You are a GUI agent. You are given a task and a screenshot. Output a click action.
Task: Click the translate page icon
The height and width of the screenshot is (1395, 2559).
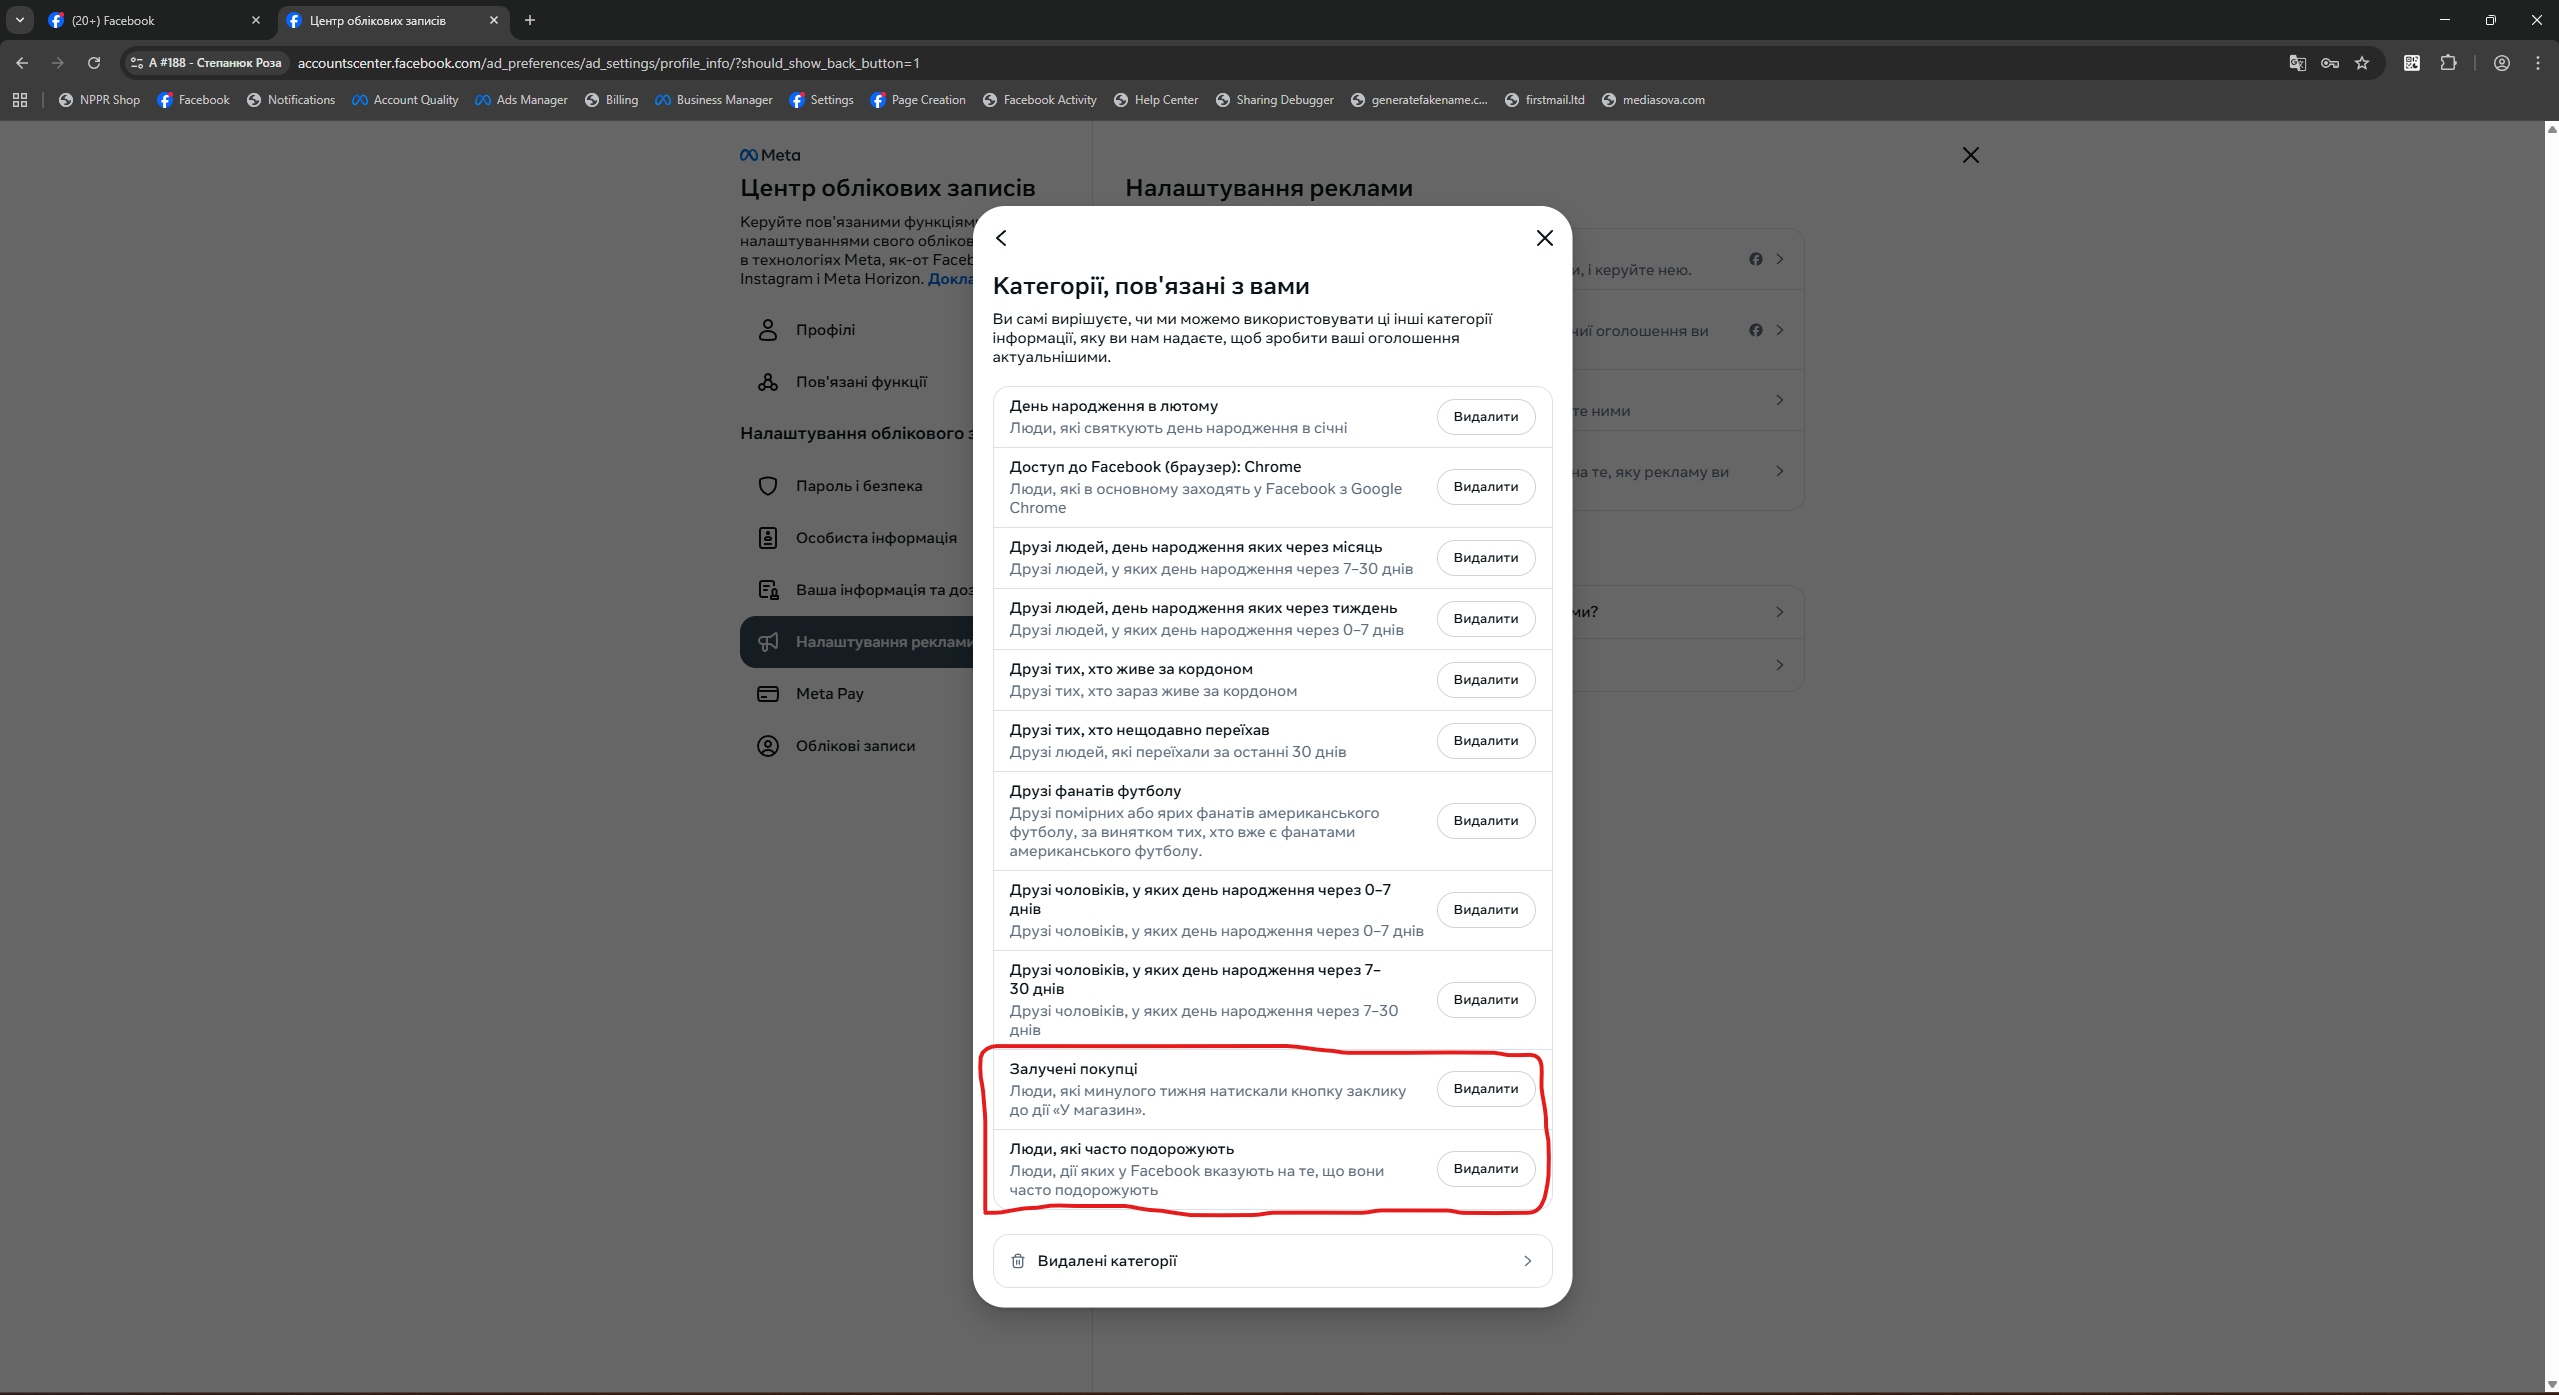click(2297, 63)
